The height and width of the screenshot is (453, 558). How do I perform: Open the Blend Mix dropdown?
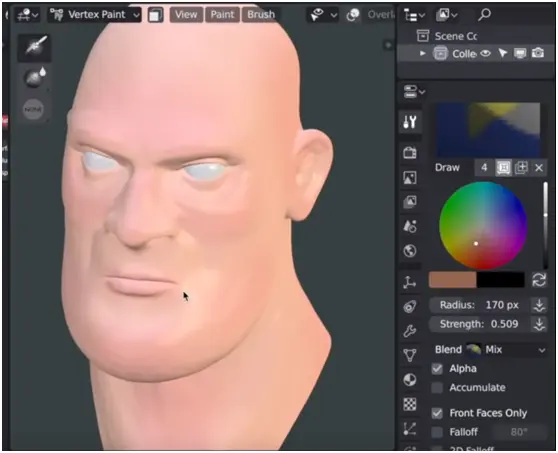click(x=507, y=349)
